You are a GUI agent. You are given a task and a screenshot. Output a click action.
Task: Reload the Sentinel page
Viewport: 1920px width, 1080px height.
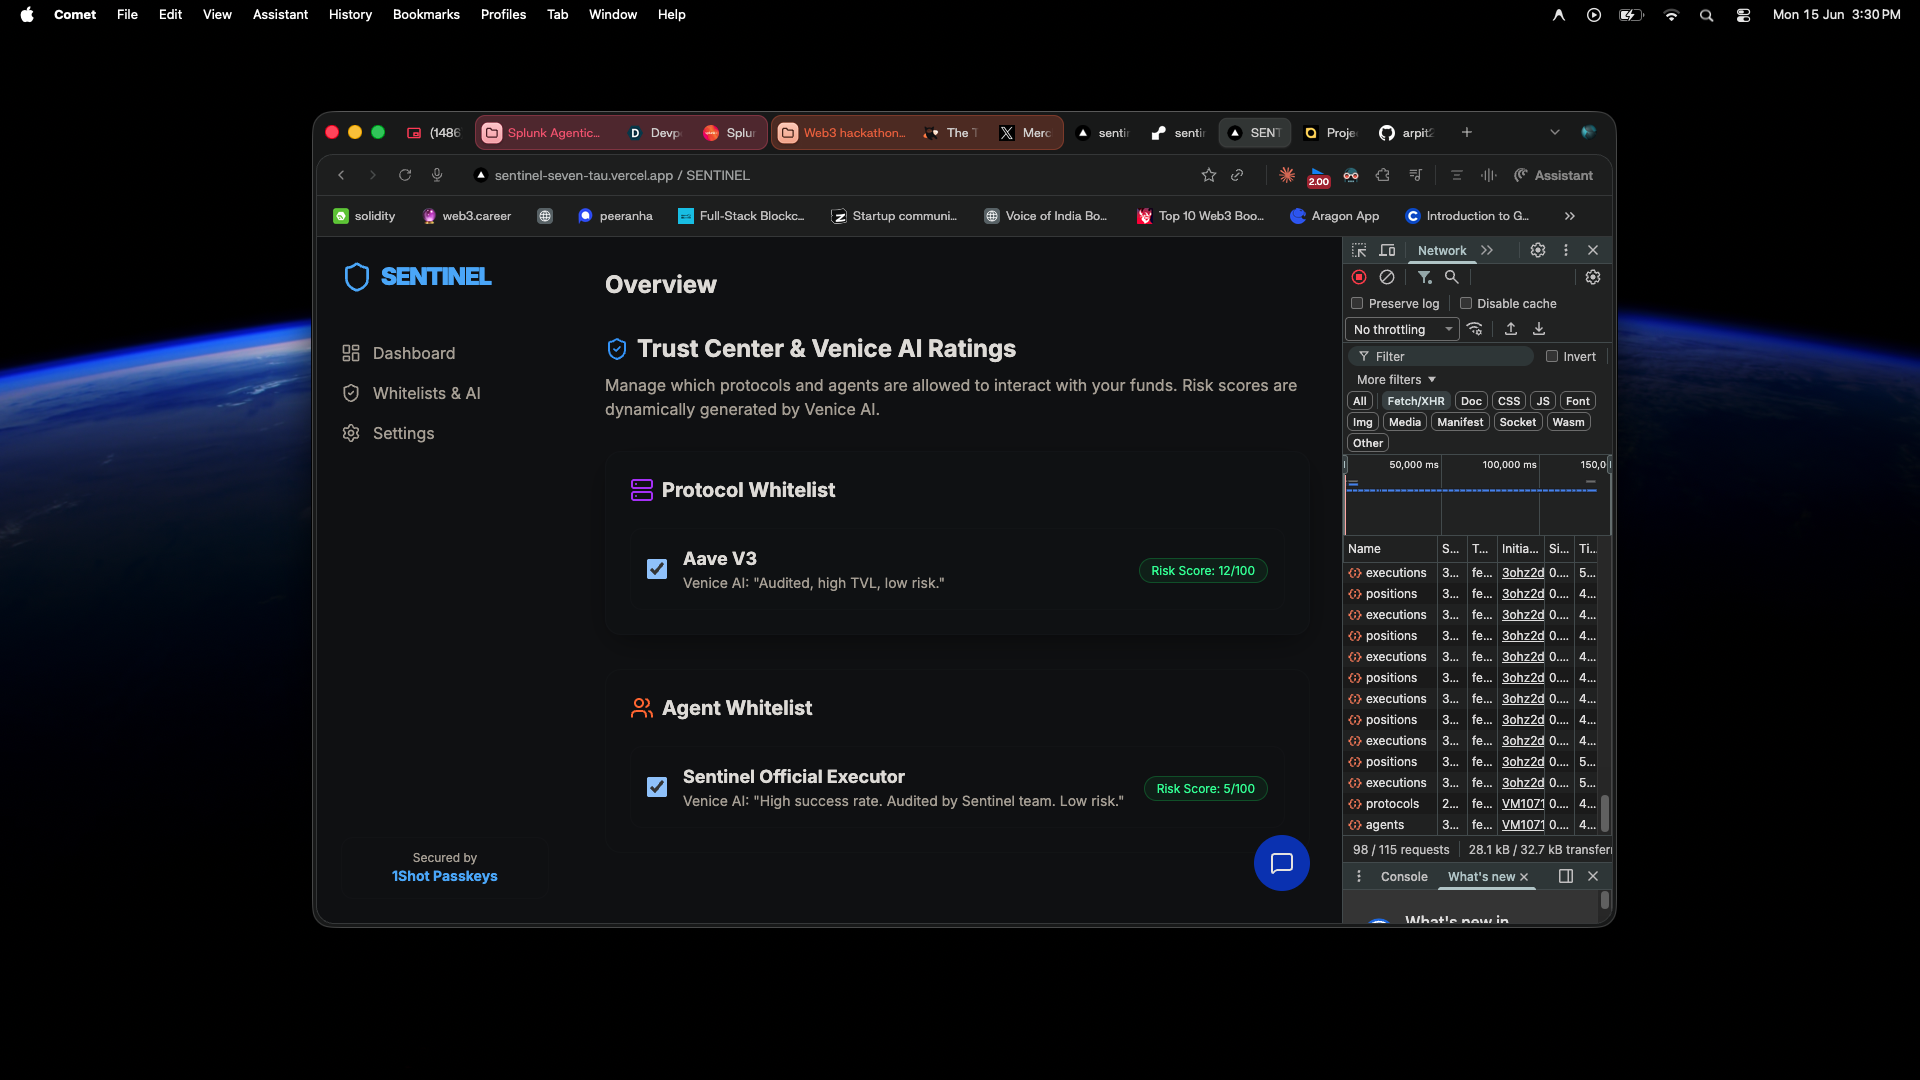click(405, 175)
